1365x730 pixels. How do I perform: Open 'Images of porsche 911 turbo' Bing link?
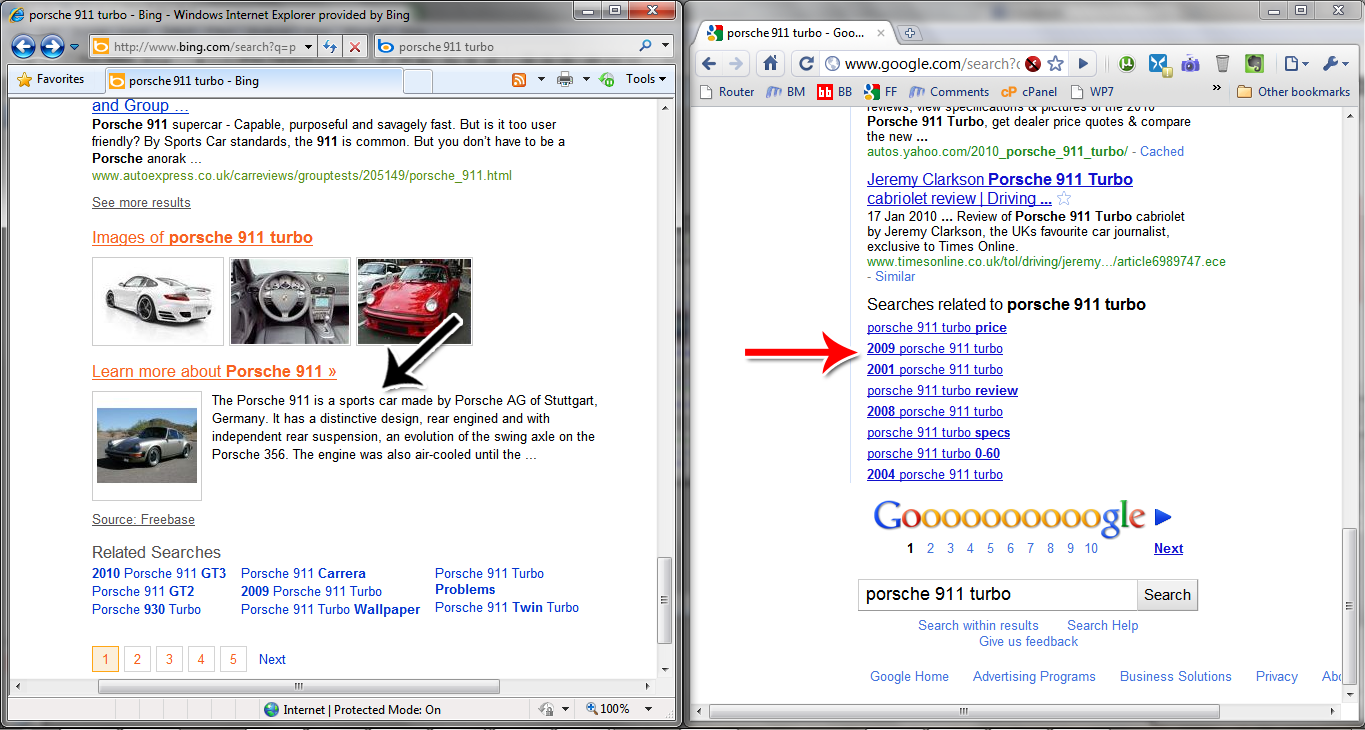pos(202,238)
